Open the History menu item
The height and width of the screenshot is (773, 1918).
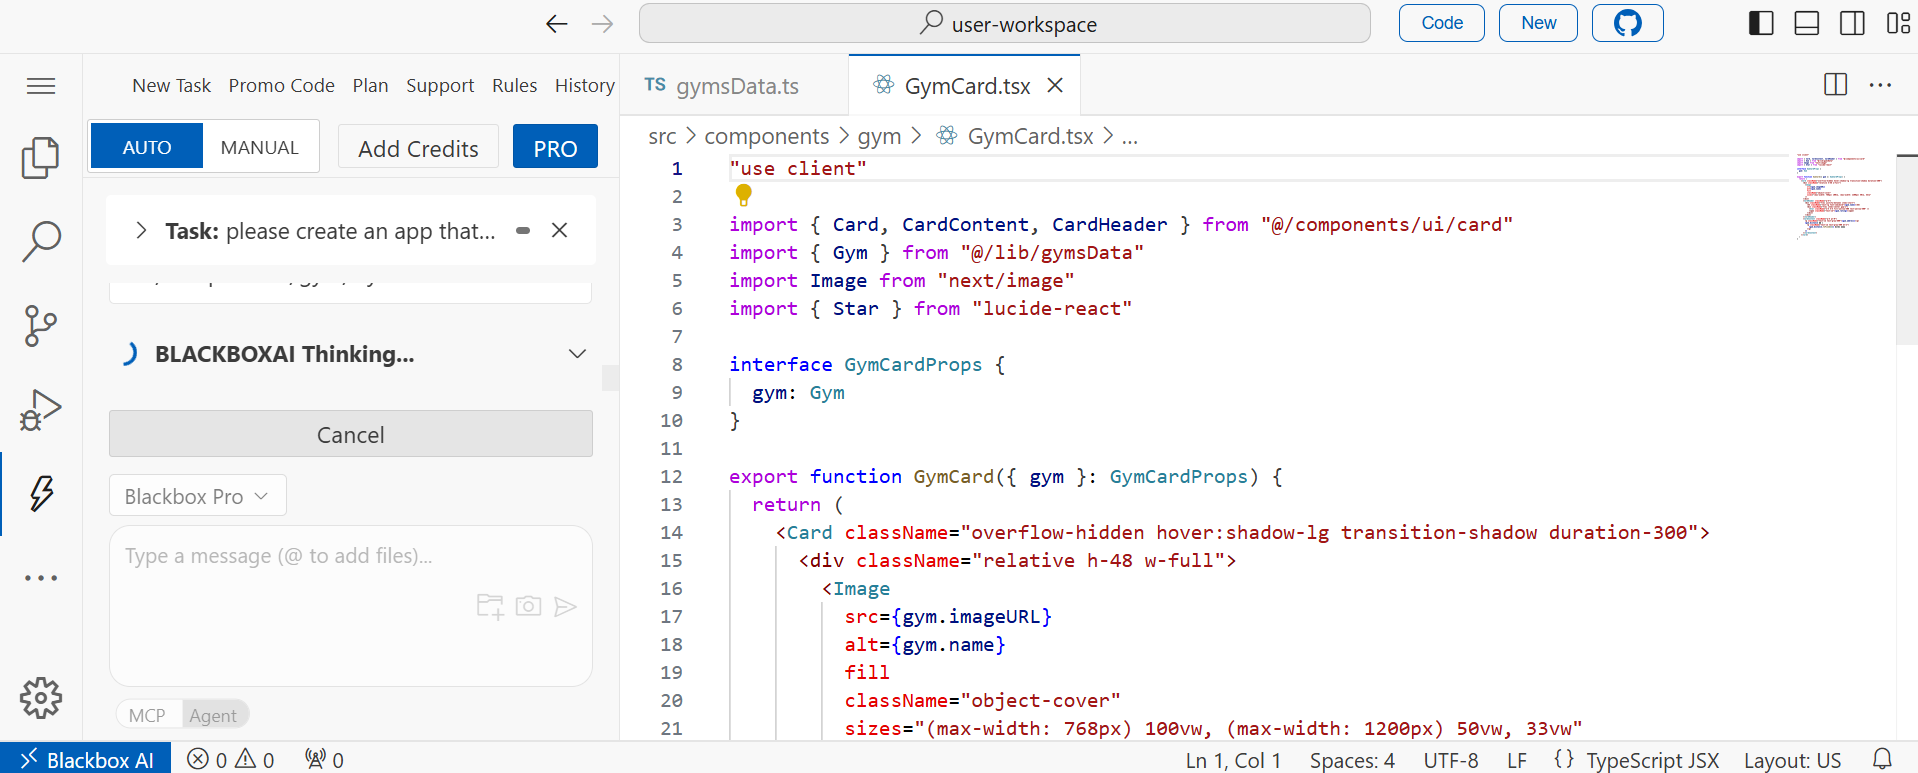pyautogui.click(x=584, y=86)
